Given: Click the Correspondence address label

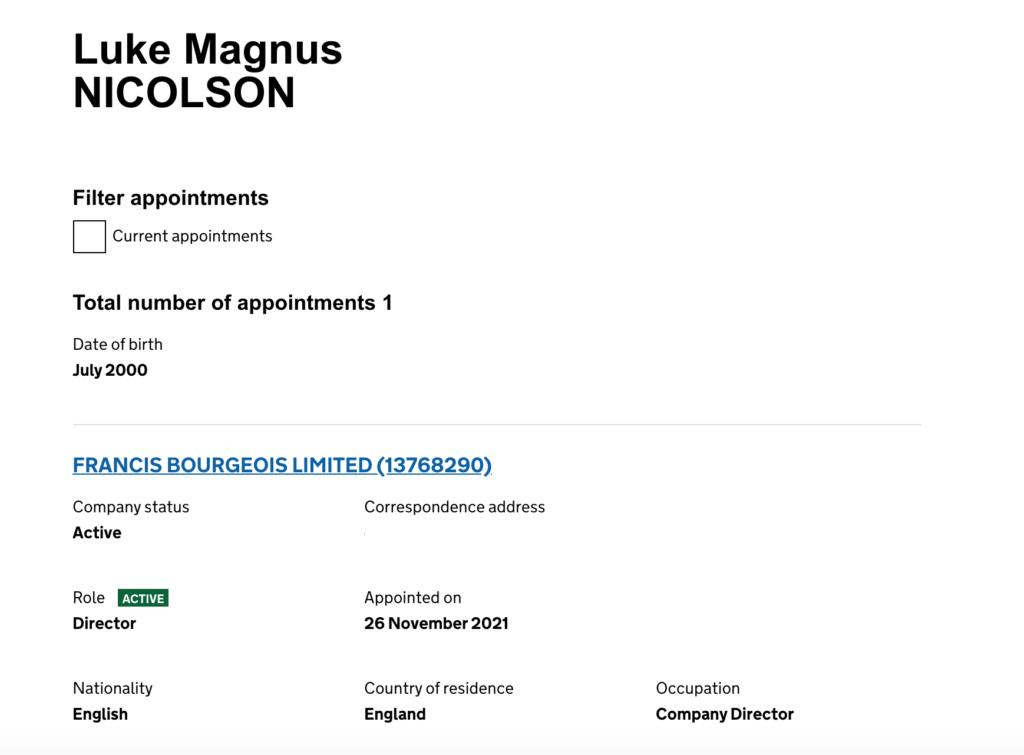Looking at the screenshot, I should (455, 507).
